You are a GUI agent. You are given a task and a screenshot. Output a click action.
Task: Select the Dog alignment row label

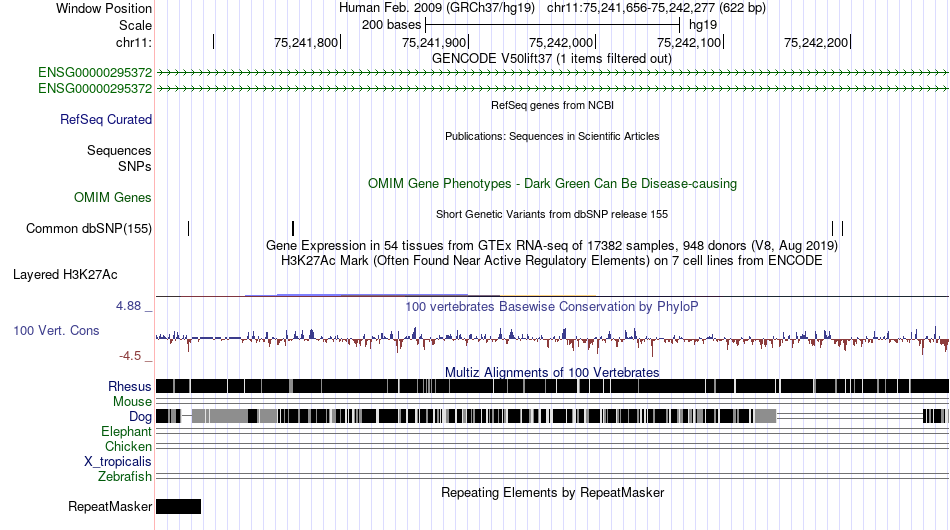coord(140,417)
